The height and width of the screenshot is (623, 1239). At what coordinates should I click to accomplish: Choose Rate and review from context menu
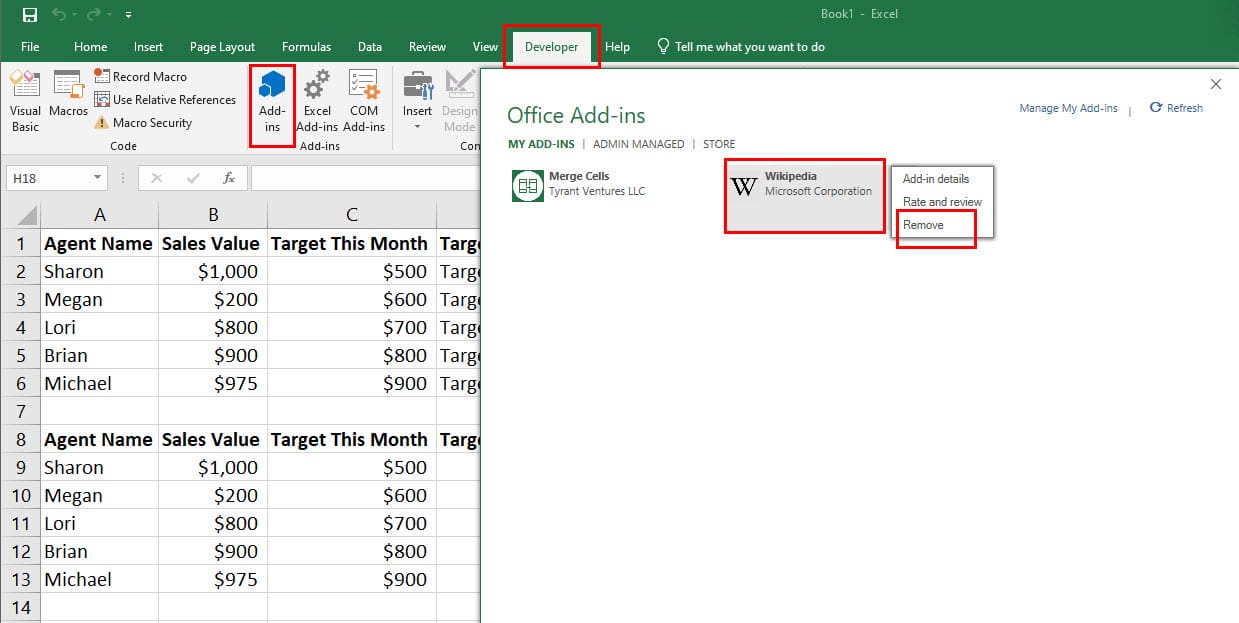tap(942, 202)
